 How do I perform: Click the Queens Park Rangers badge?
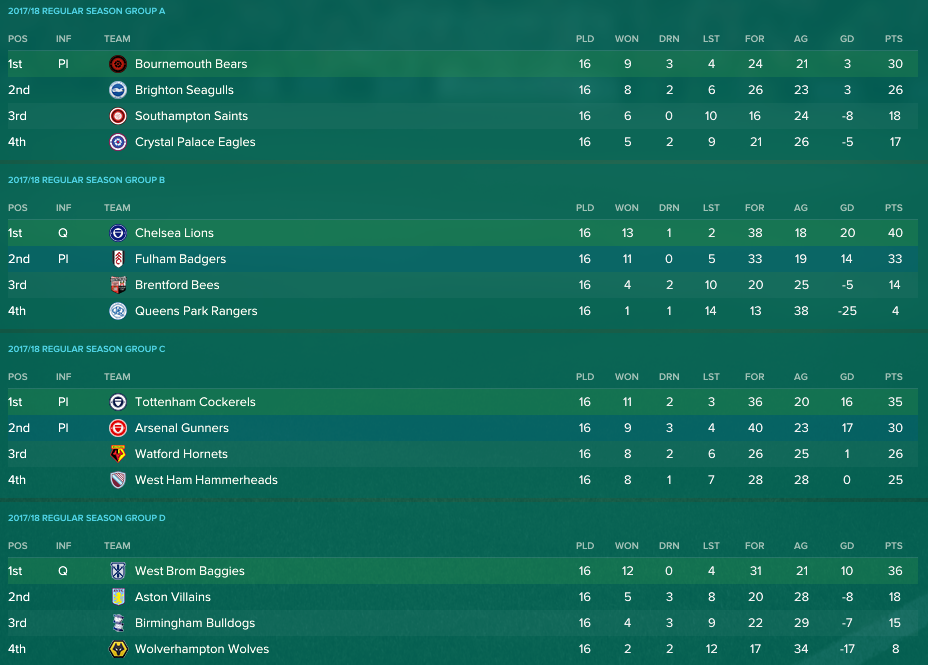point(118,311)
